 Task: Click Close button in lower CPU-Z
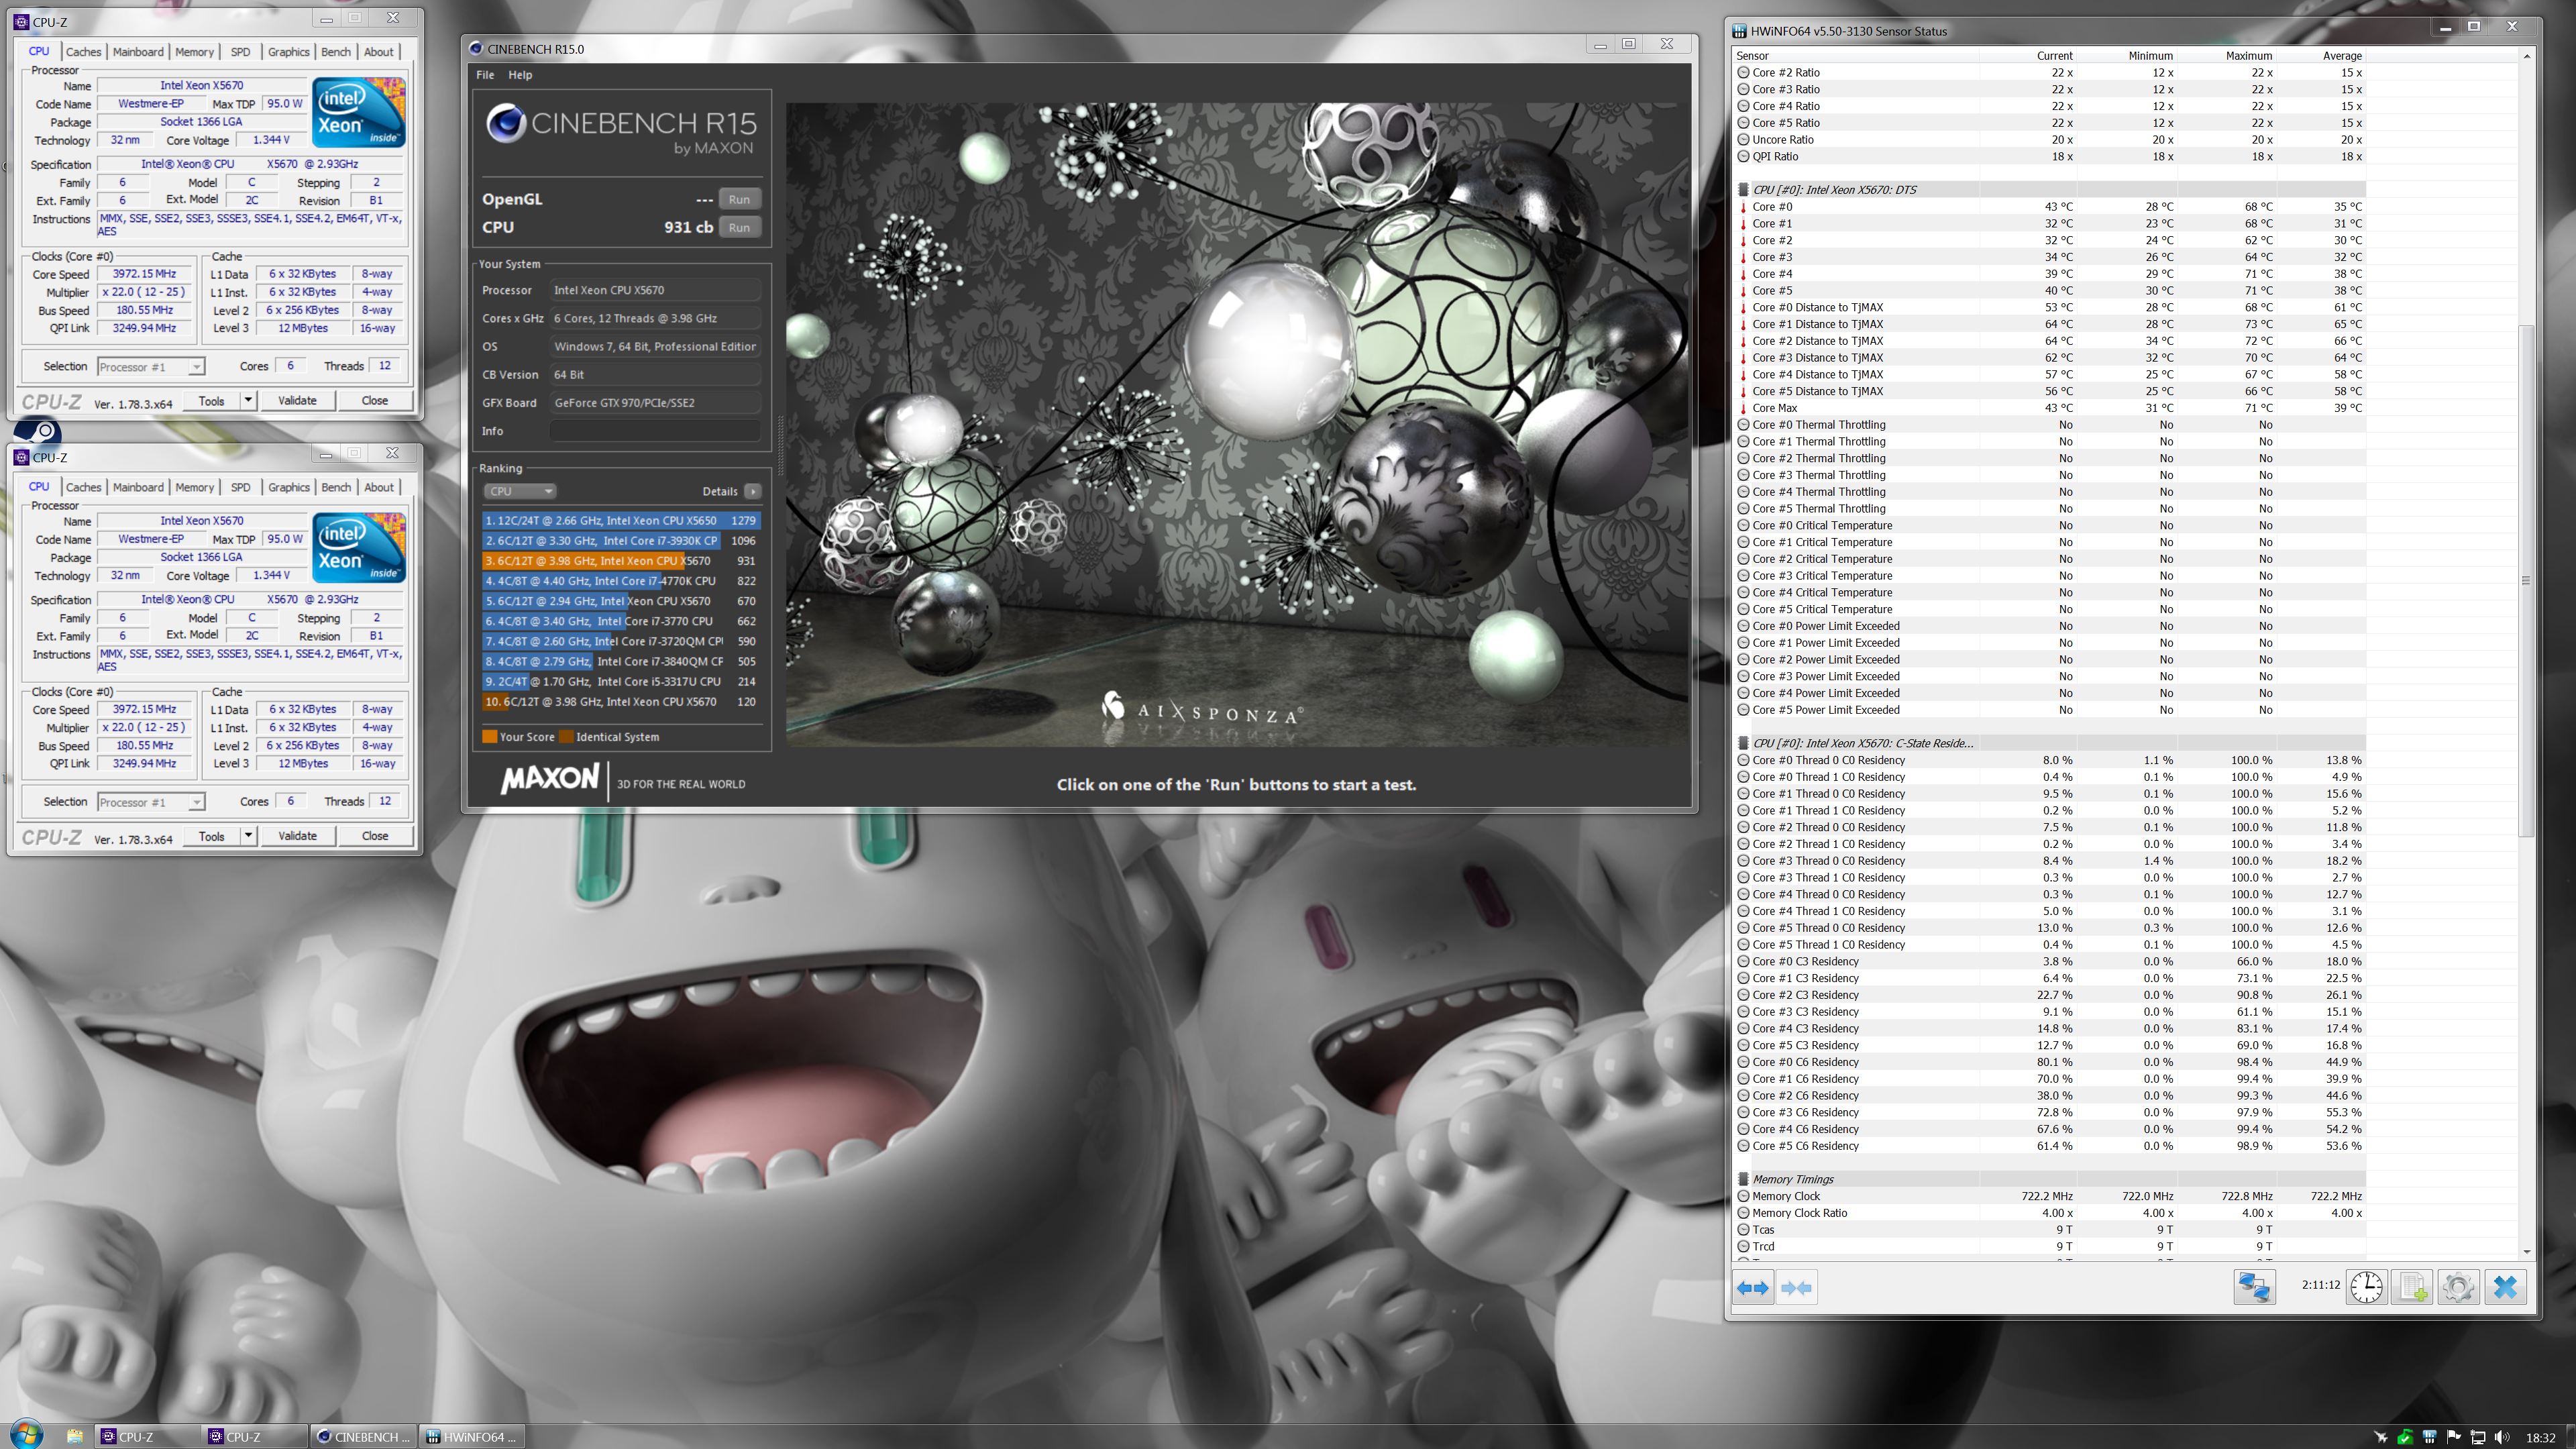tap(375, 836)
